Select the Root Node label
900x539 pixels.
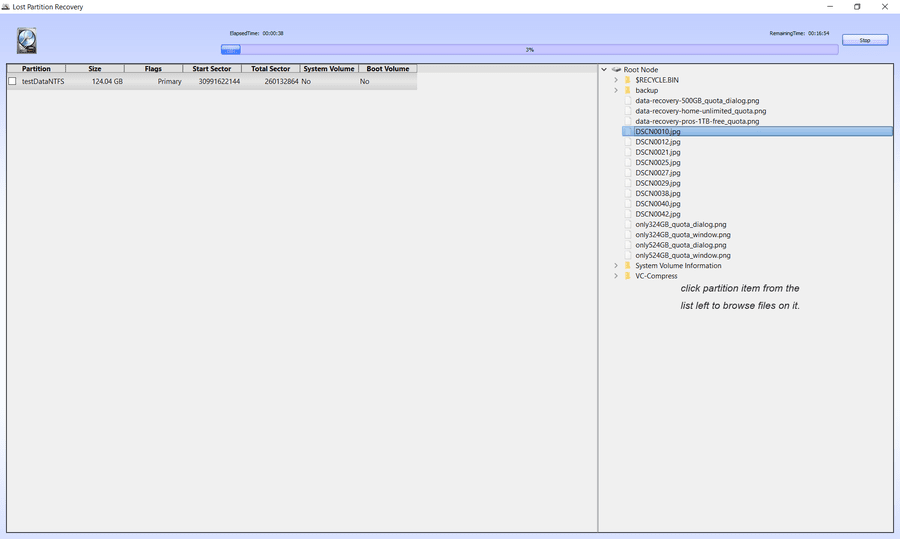coord(641,69)
